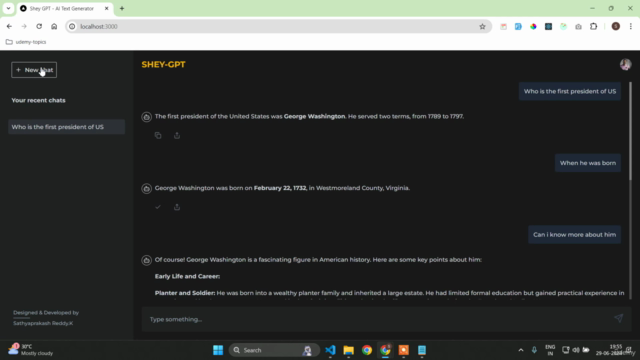Open the weather widget
Screen dimensions: 640x360
pos(31,350)
